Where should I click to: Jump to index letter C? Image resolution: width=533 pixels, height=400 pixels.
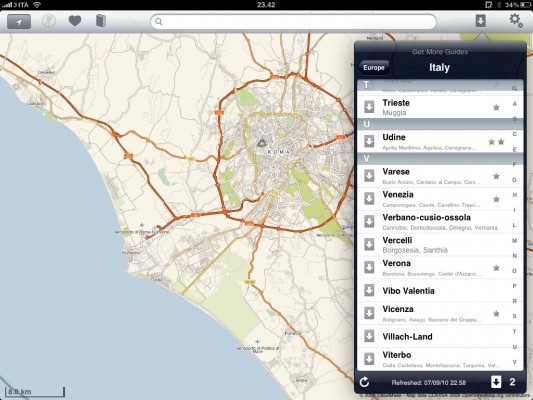click(515, 134)
